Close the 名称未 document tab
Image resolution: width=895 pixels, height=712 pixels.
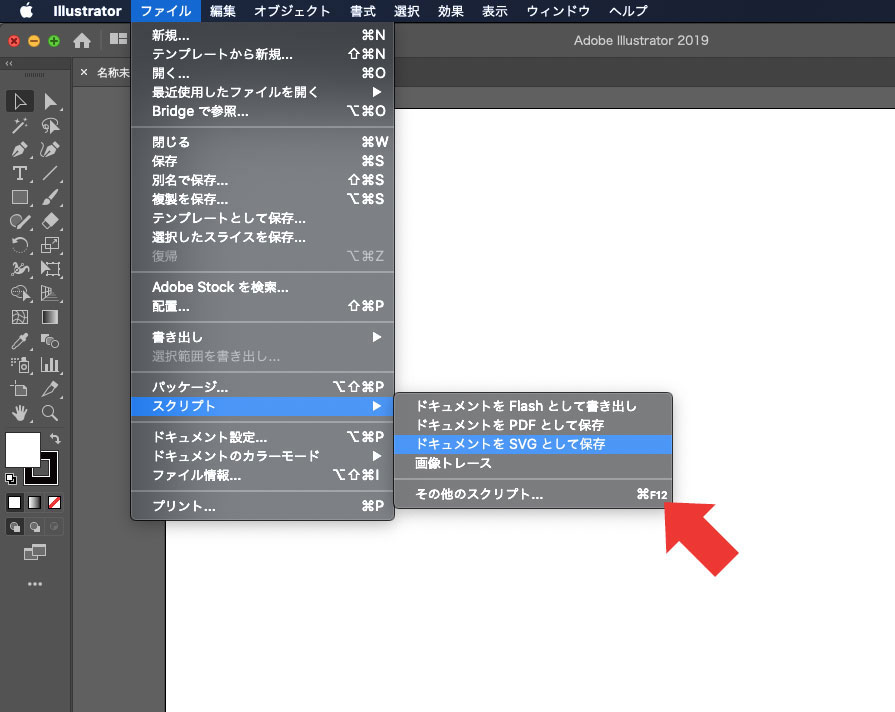[x=84, y=73]
